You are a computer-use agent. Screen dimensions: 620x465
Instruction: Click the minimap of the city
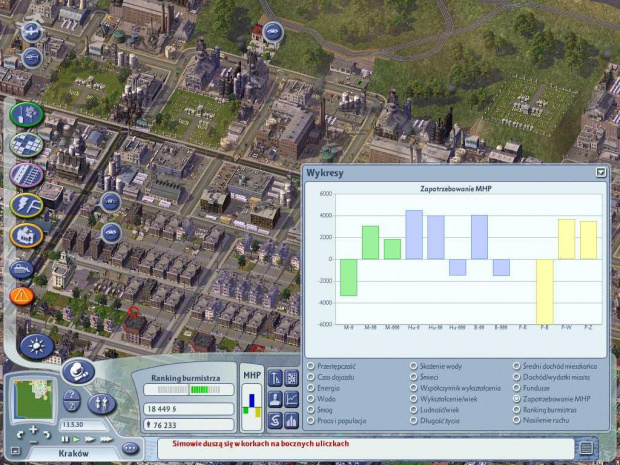point(33,399)
